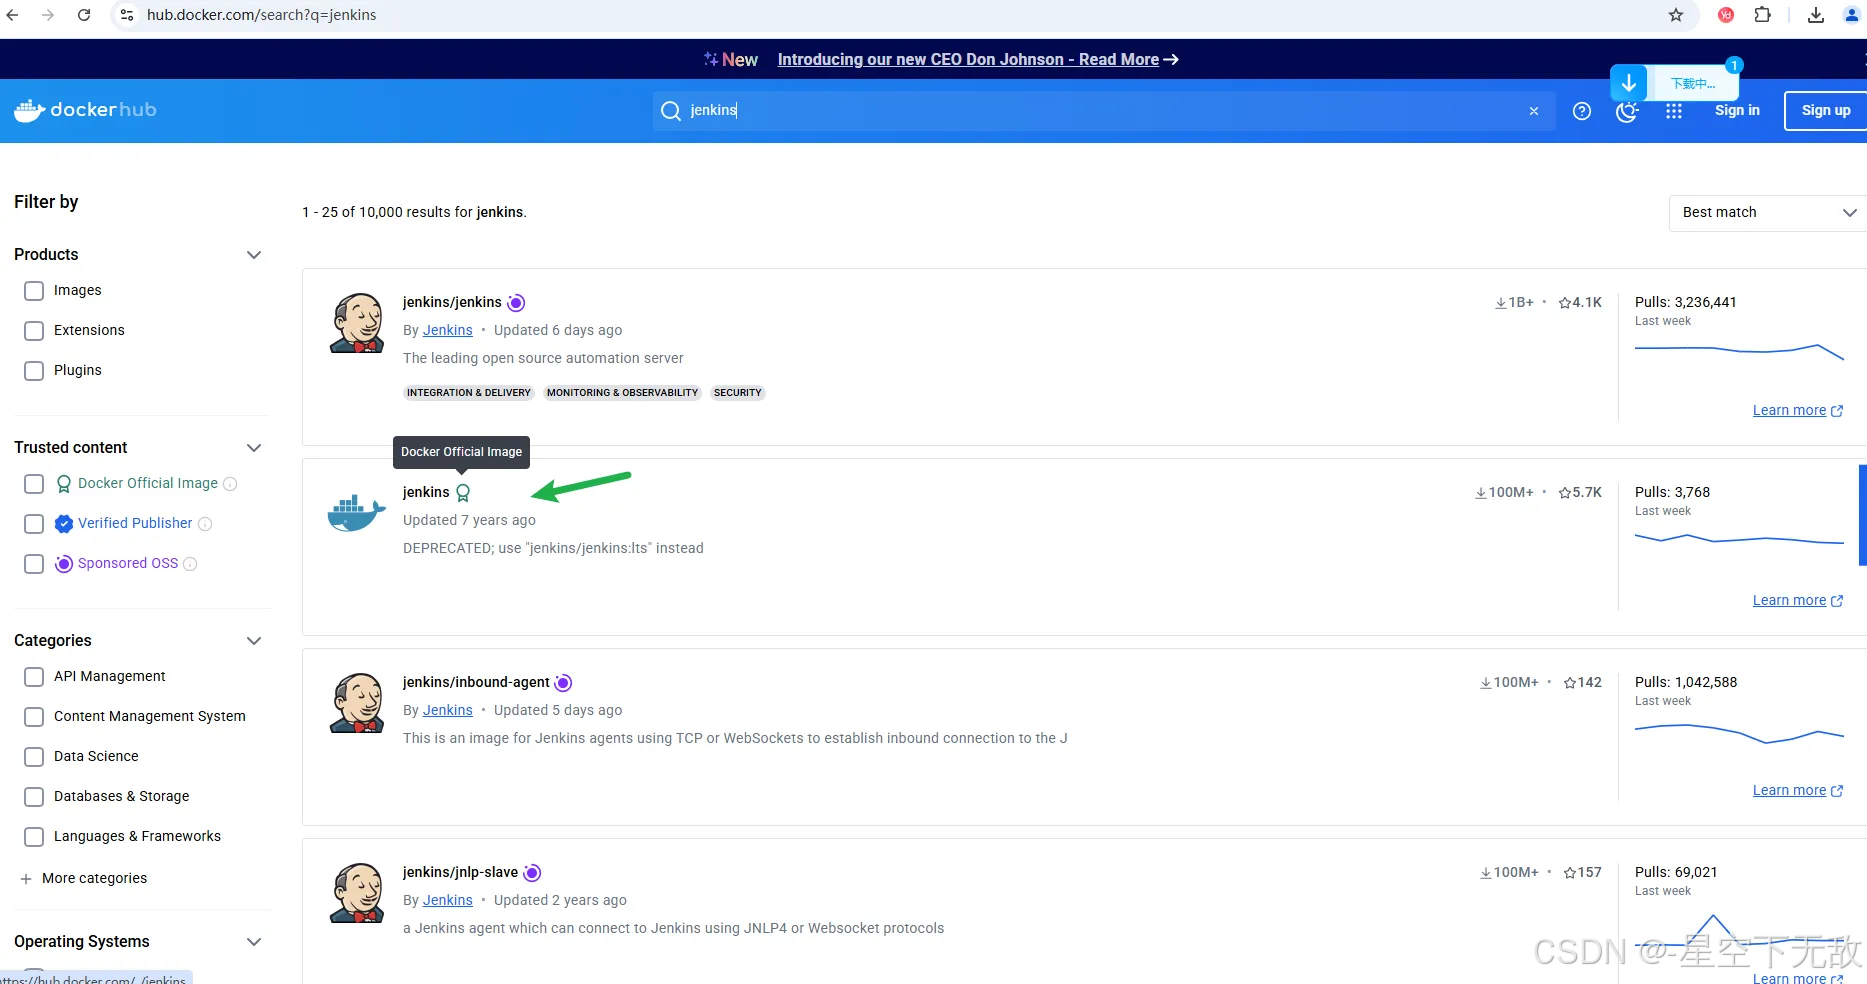Enable Docker Official Image filter checkbox
This screenshot has width=1867, height=984.
click(34, 484)
